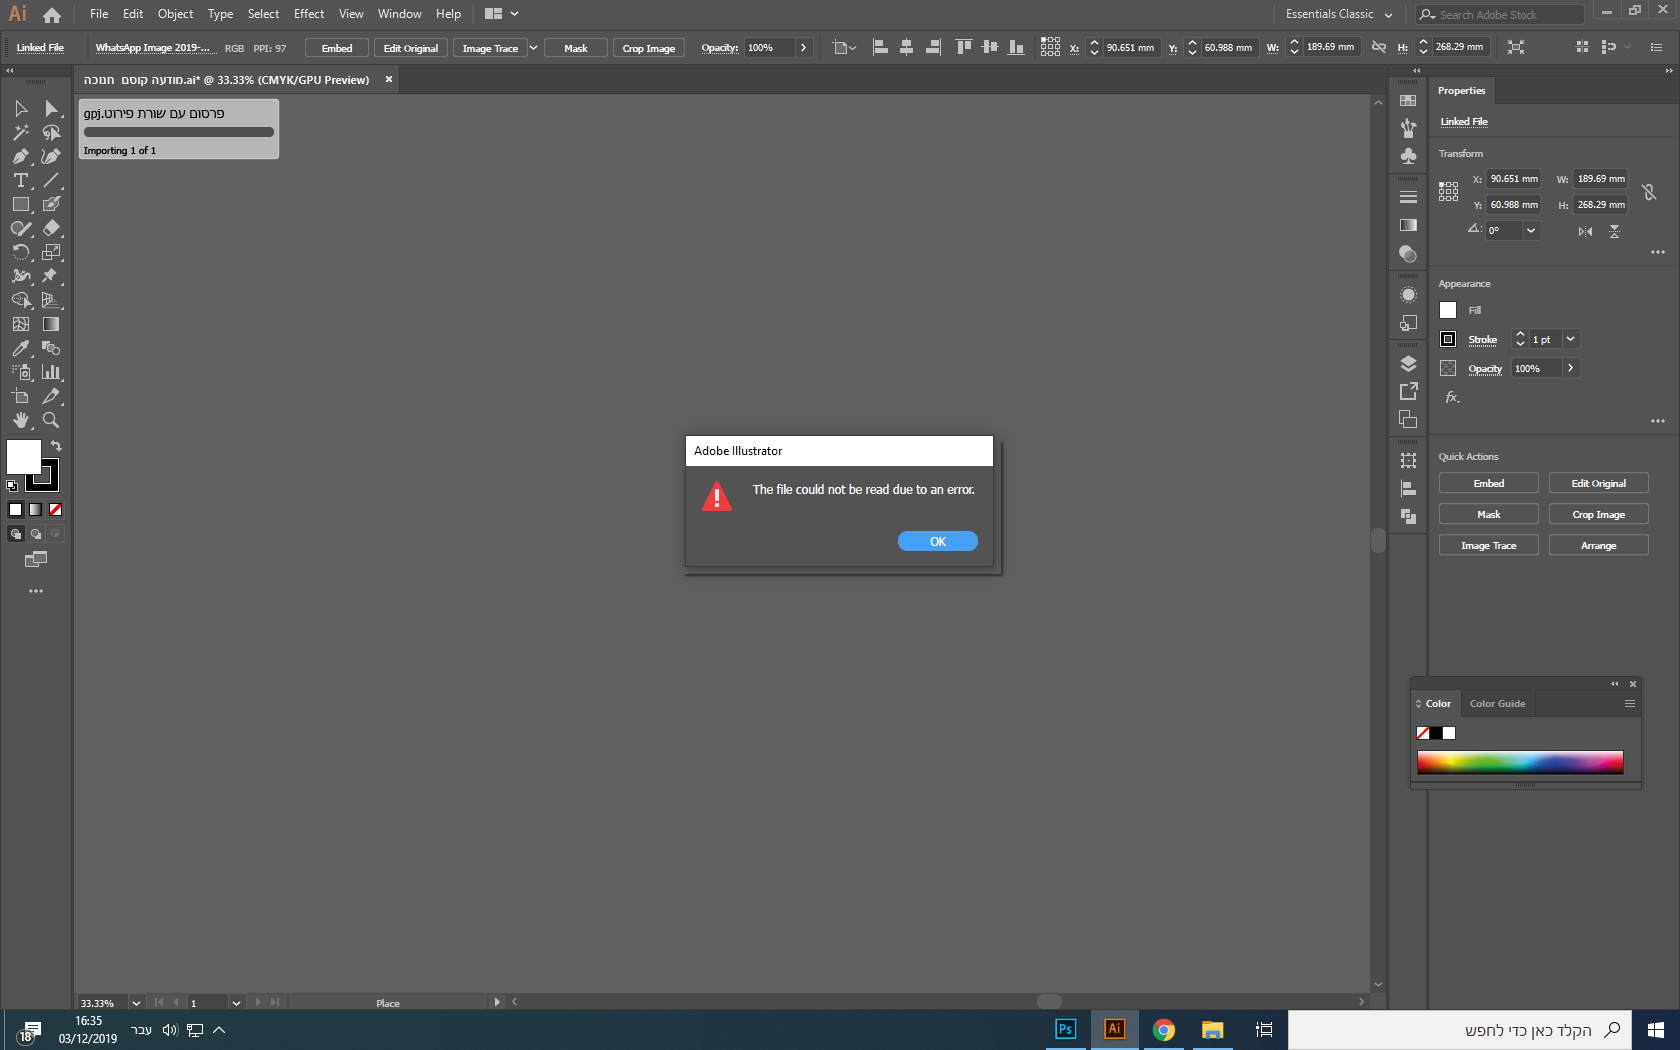Select the Eraser tool
1680x1050 pixels.
click(x=51, y=228)
